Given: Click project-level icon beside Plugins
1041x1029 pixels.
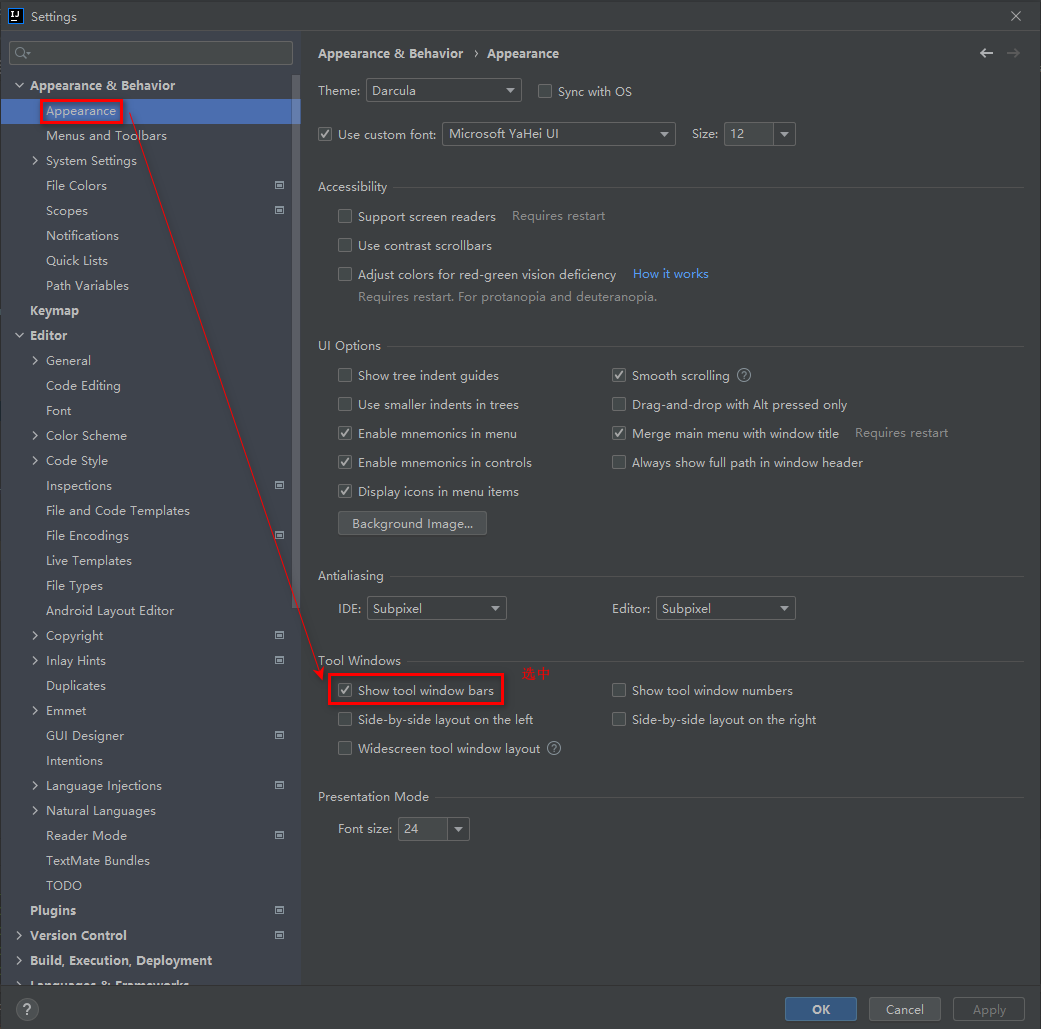Looking at the screenshot, I should (280, 910).
